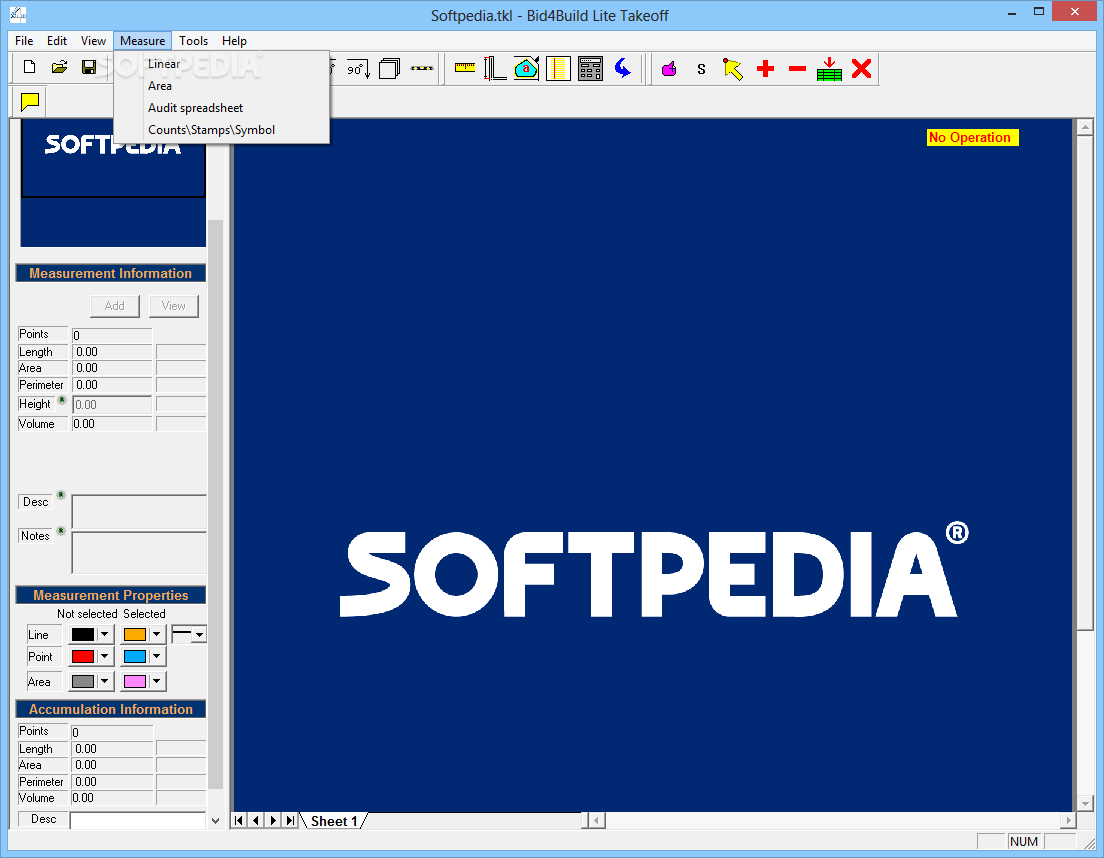Click the blue selected Point color swatch
This screenshot has width=1104, height=858.
click(134, 657)
